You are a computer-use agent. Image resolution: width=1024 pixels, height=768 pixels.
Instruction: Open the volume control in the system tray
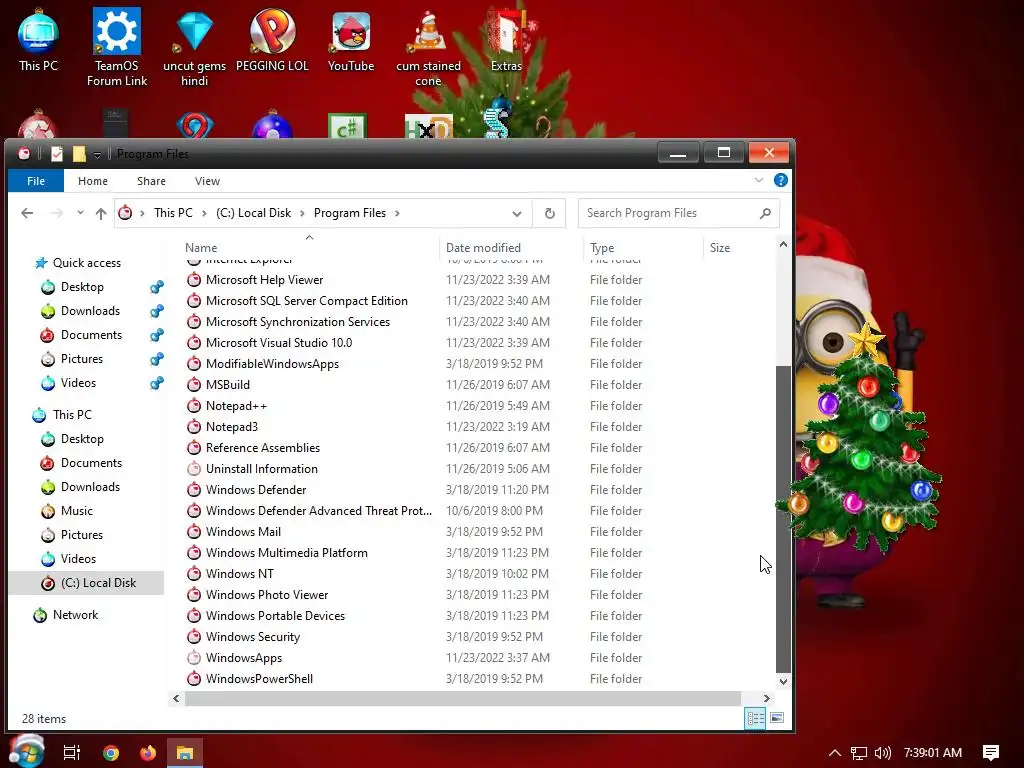point(882,753)
